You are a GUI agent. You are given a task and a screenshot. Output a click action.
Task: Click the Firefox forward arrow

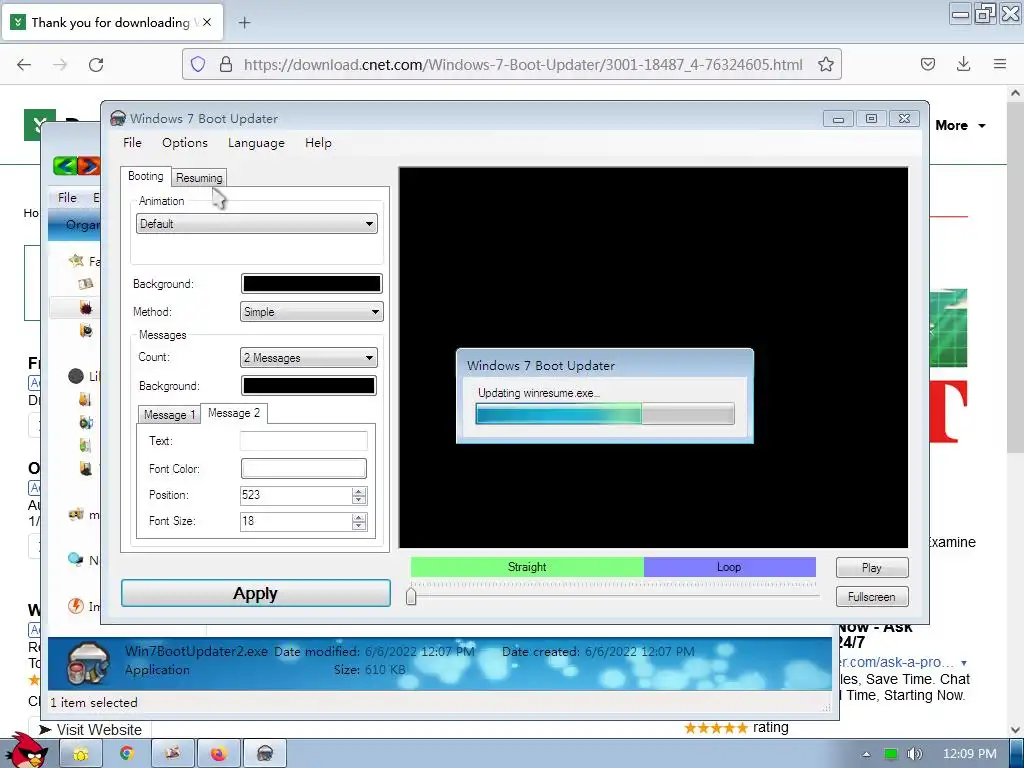(x=60, y=64)
